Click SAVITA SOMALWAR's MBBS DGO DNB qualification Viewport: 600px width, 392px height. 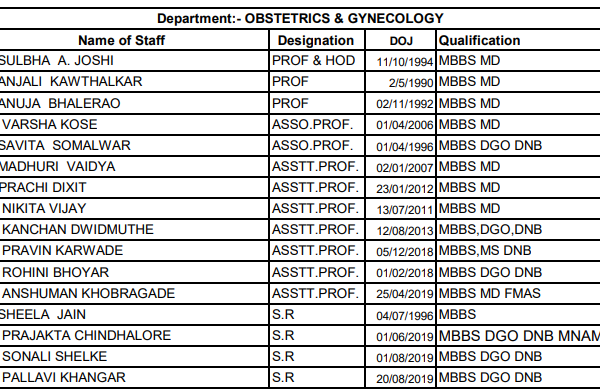(490, 145)
